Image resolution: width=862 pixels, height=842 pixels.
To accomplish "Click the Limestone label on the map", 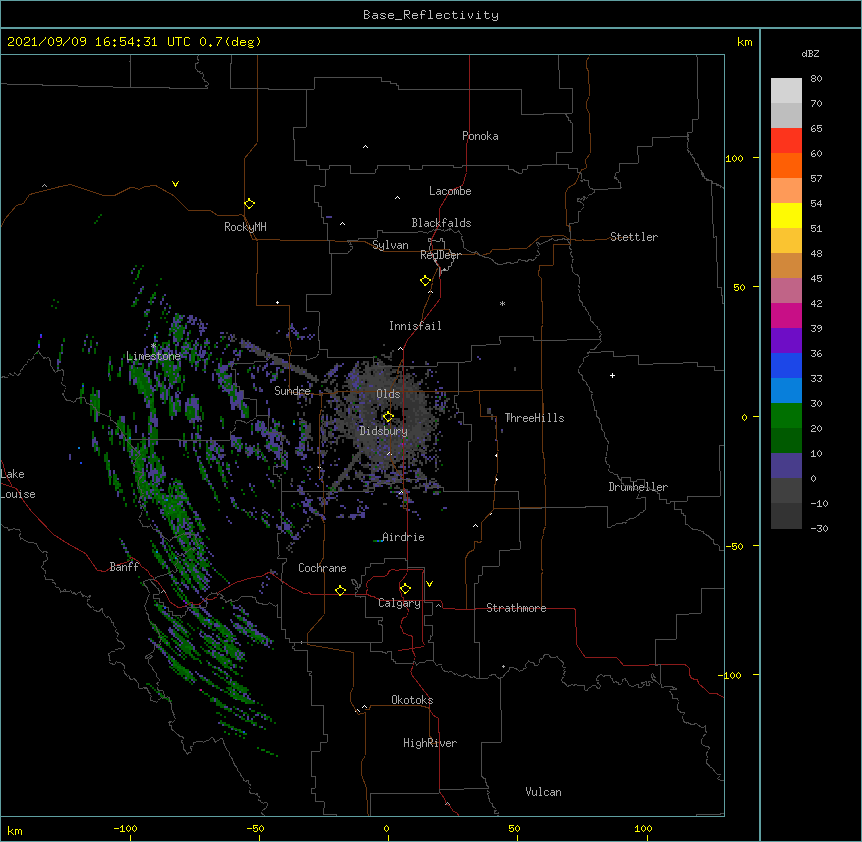I will coord(153,356).
